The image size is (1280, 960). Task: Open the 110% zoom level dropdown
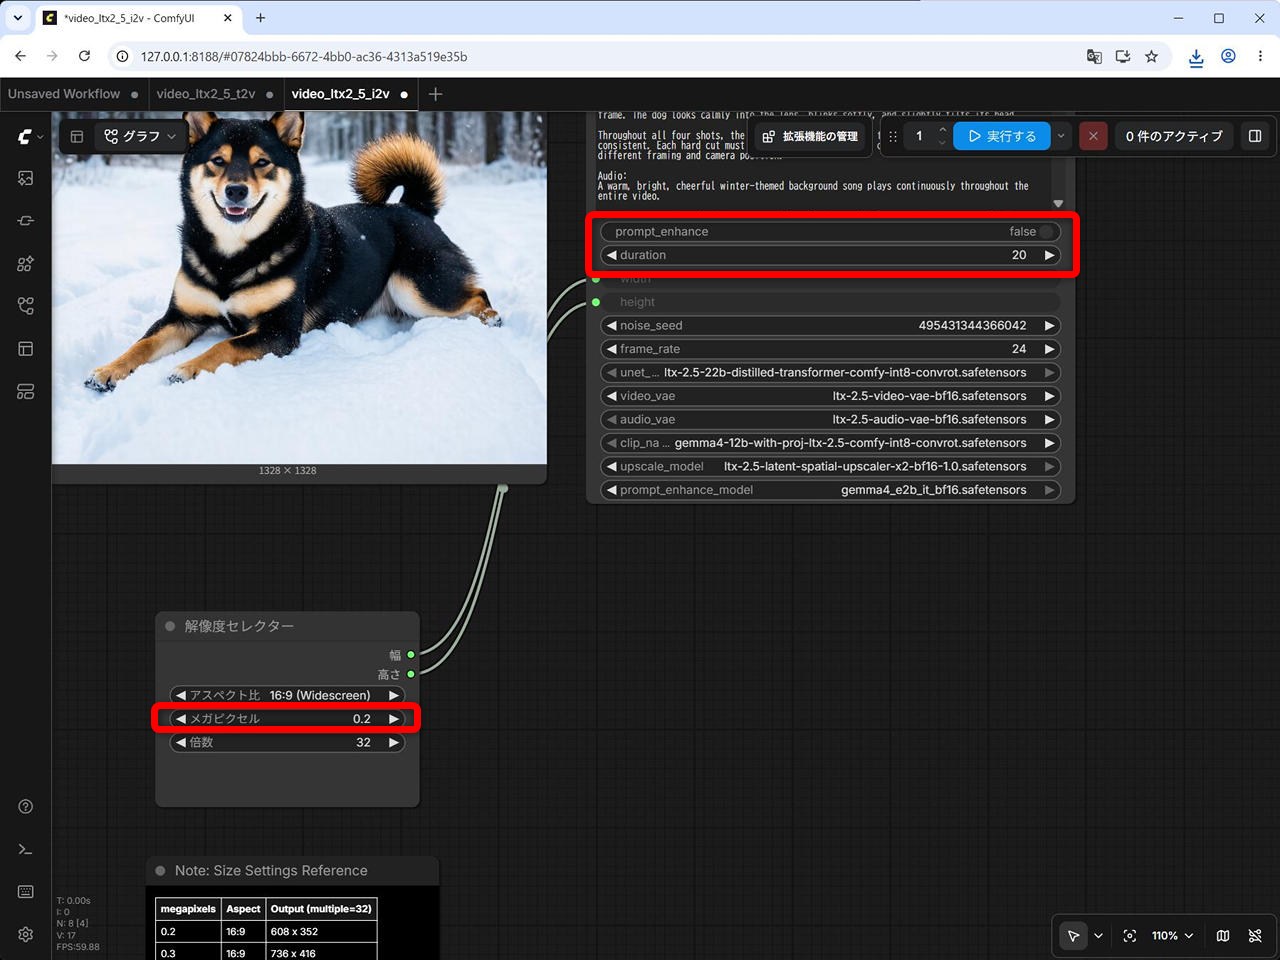[x=1172, y=936]
